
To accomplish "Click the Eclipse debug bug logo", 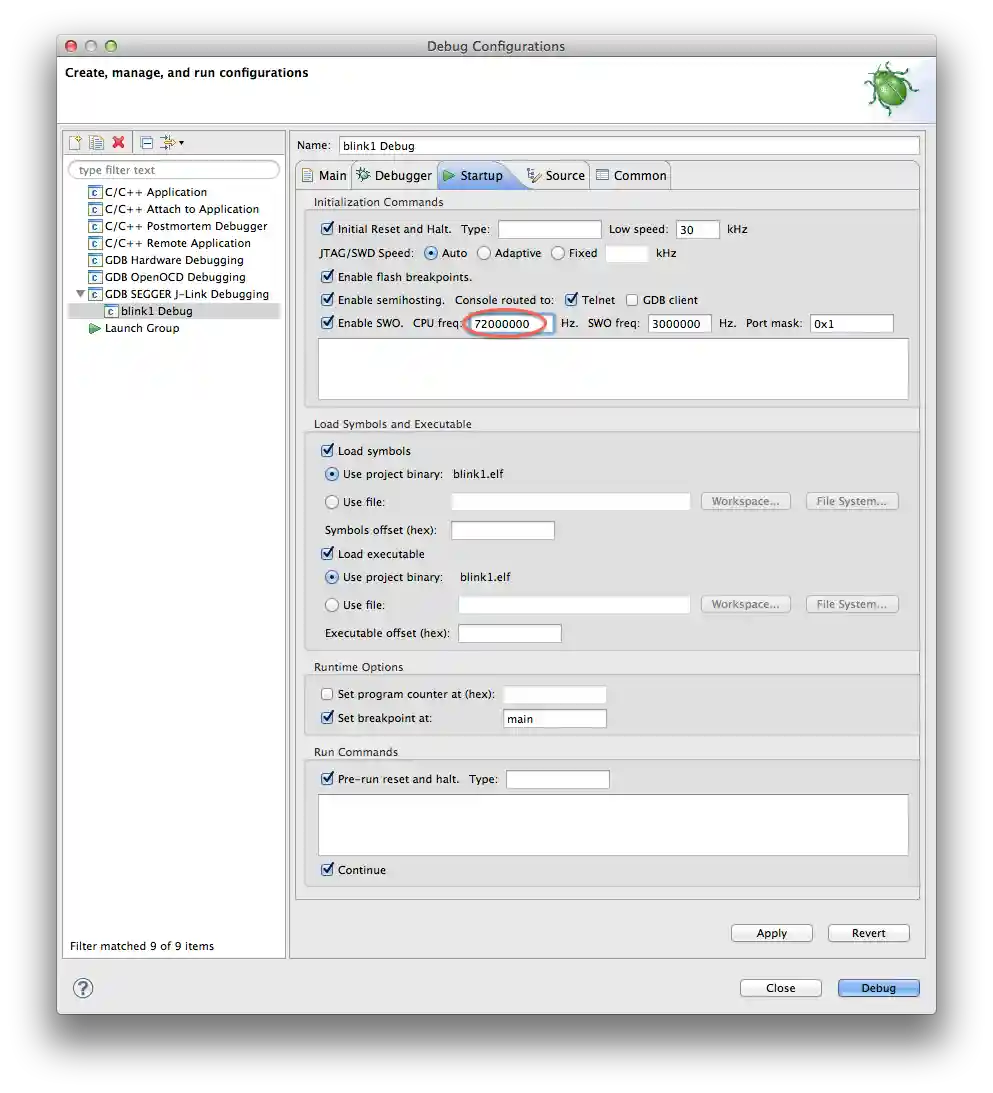I will click(x=889, y=88).
